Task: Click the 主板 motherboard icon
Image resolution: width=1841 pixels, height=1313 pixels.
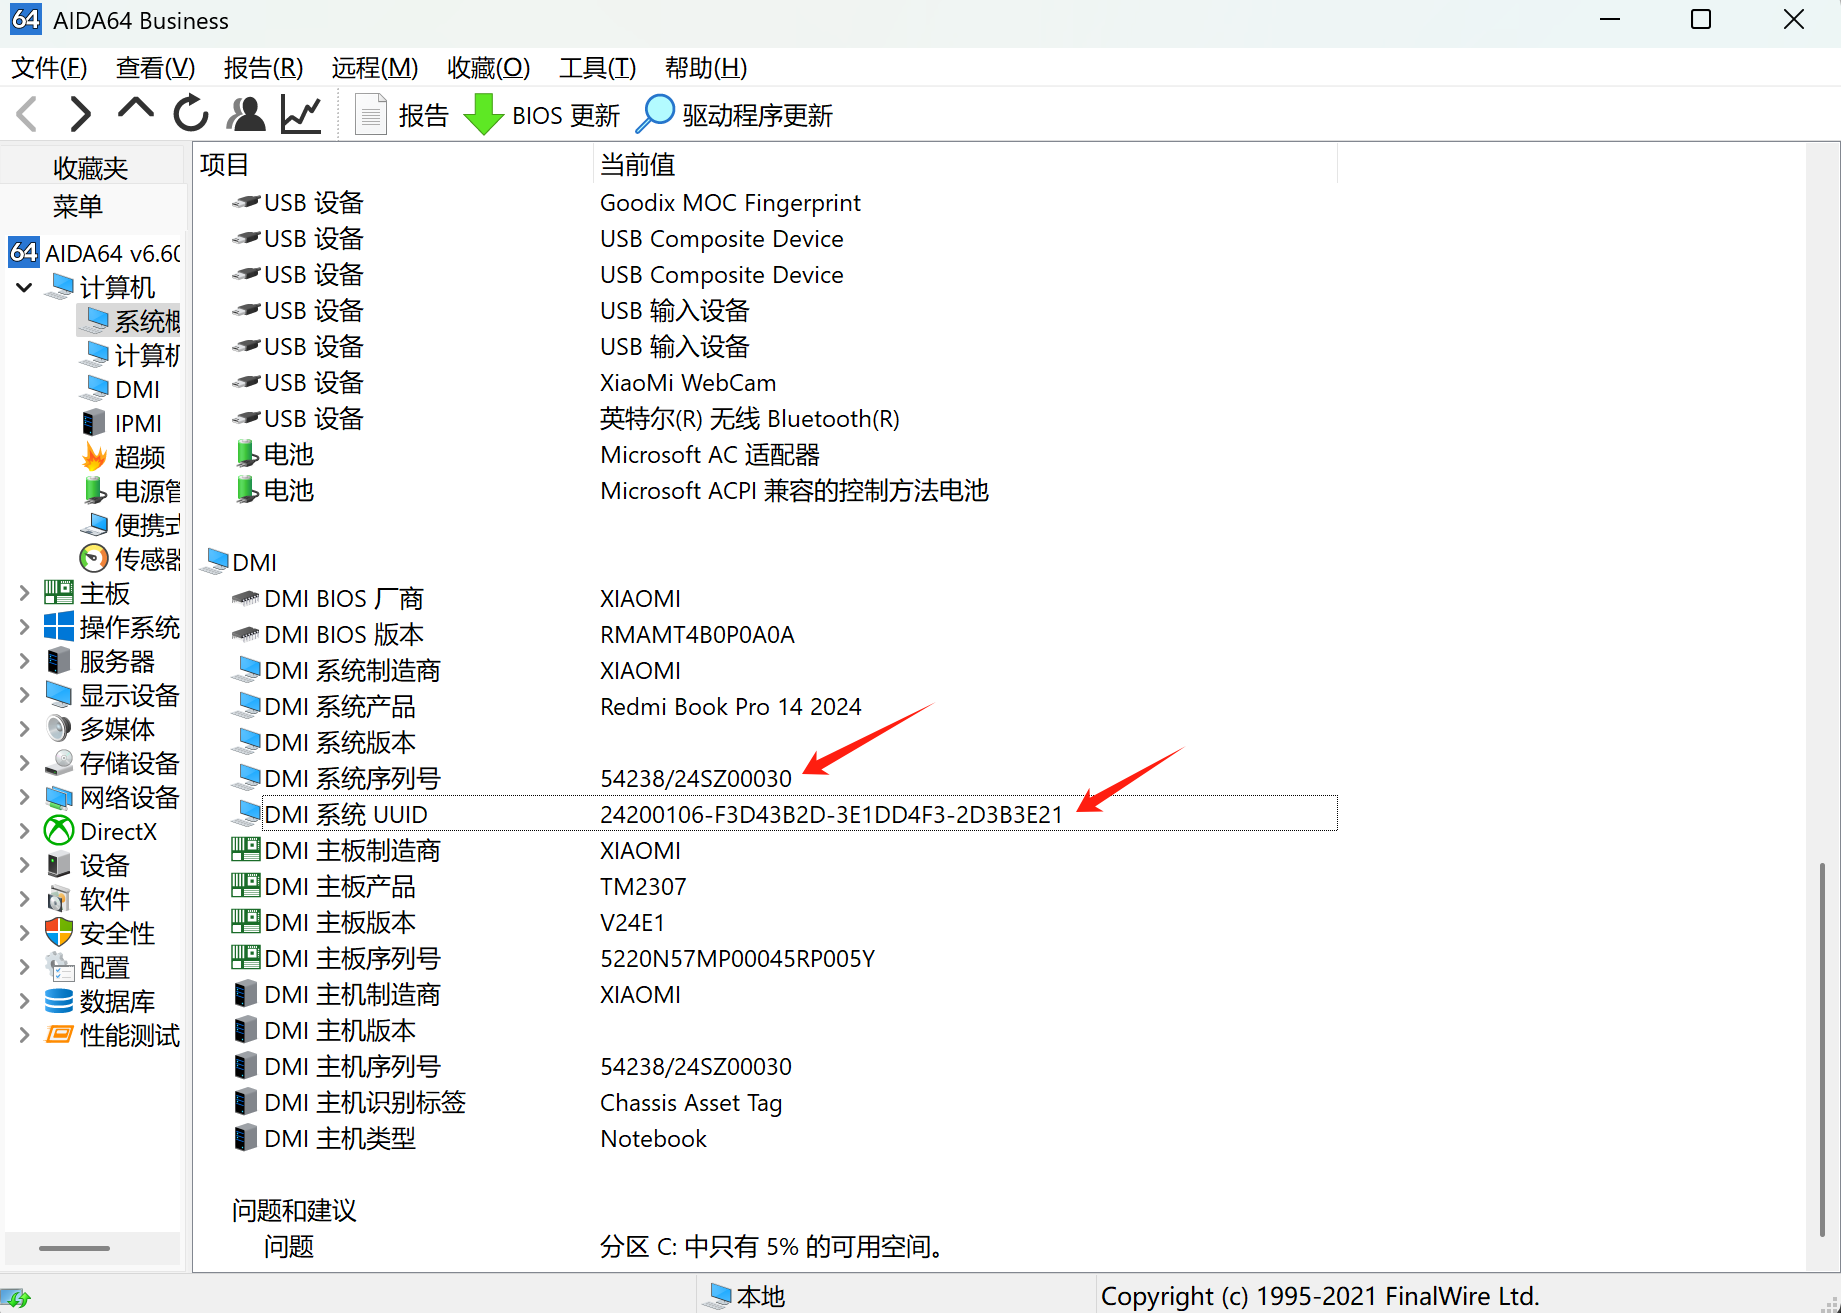Action: (x=59, y=593)
